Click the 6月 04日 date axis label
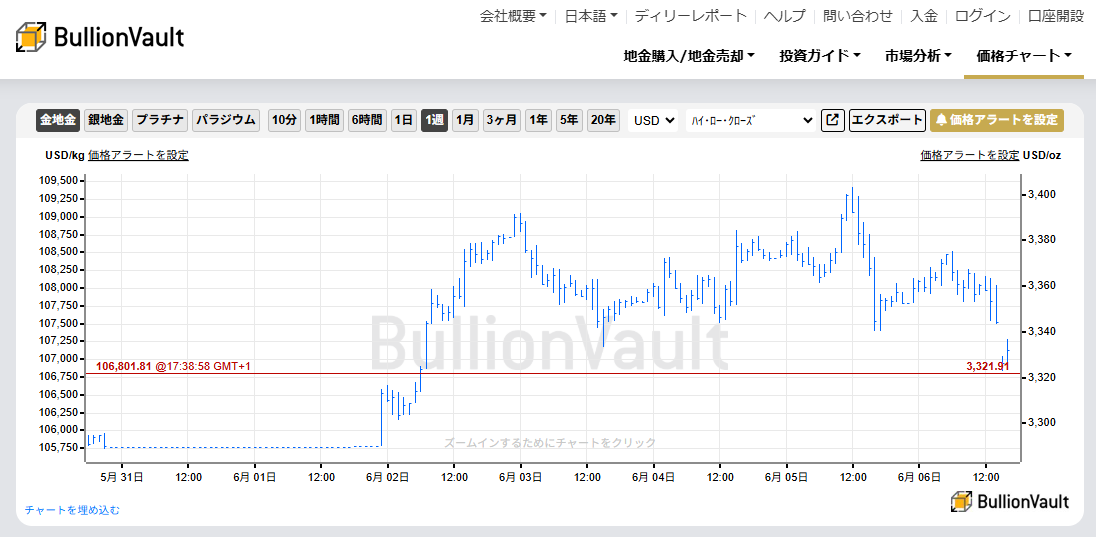 (654, 477)
